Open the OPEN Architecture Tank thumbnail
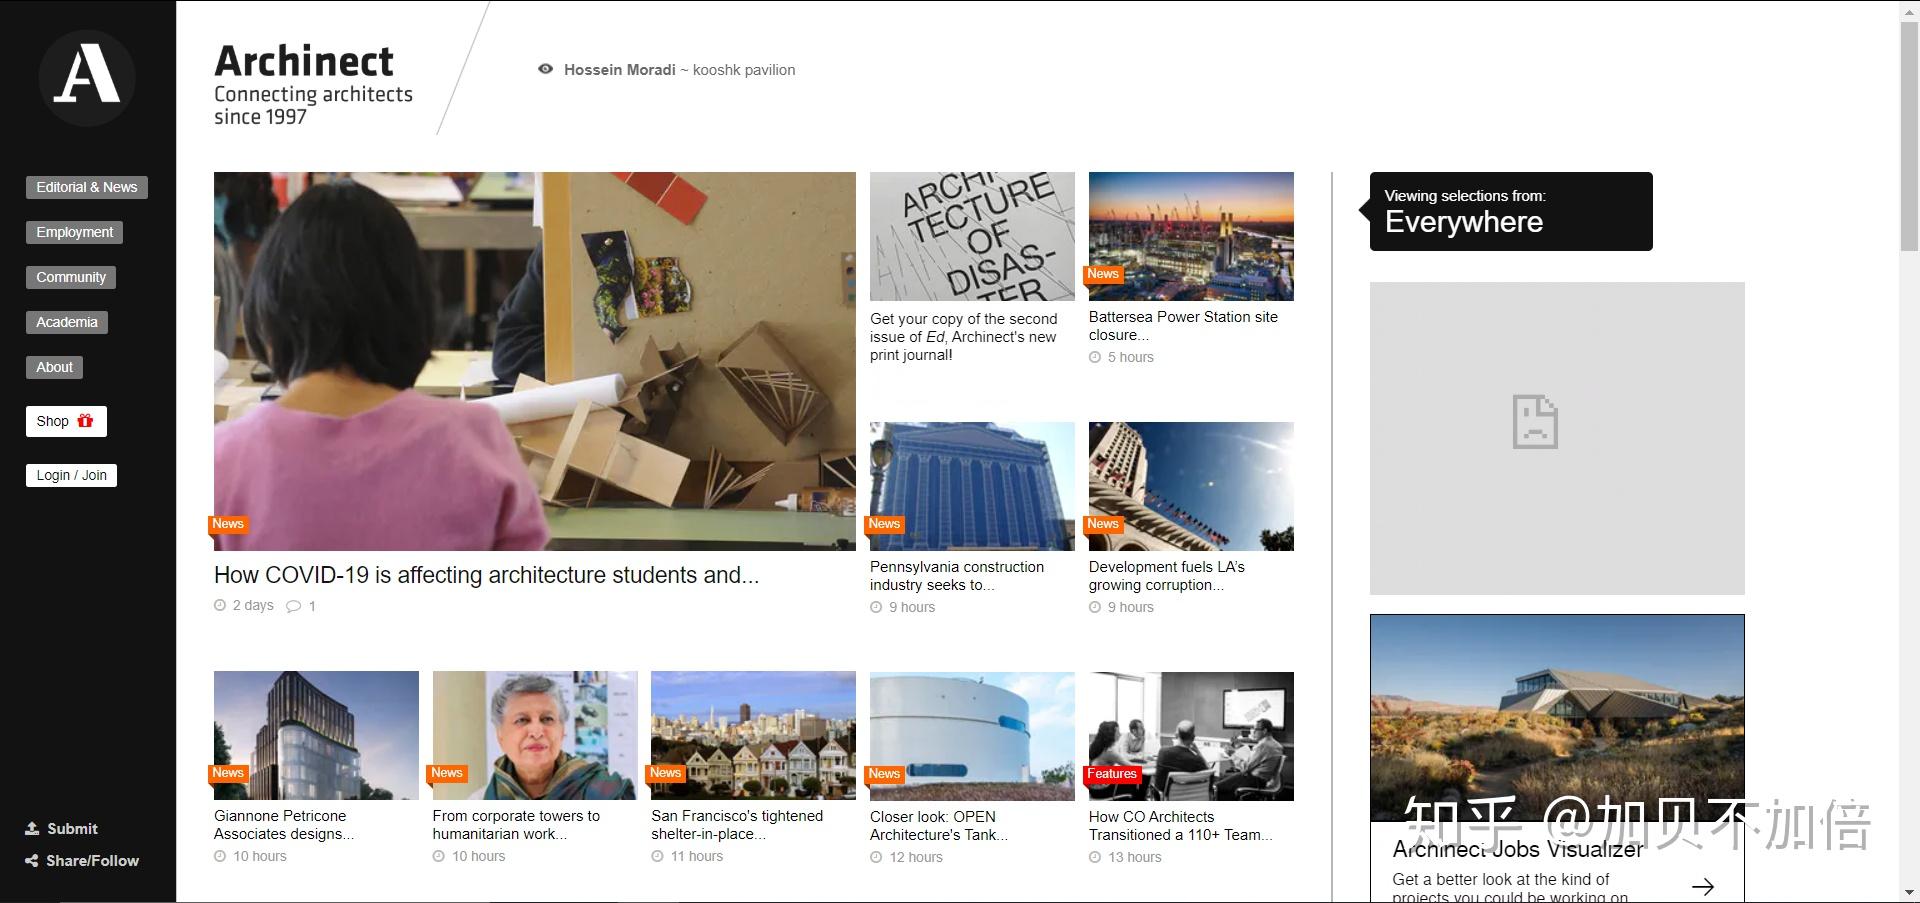Screen dimensions: 1920x903 [972, 736]
